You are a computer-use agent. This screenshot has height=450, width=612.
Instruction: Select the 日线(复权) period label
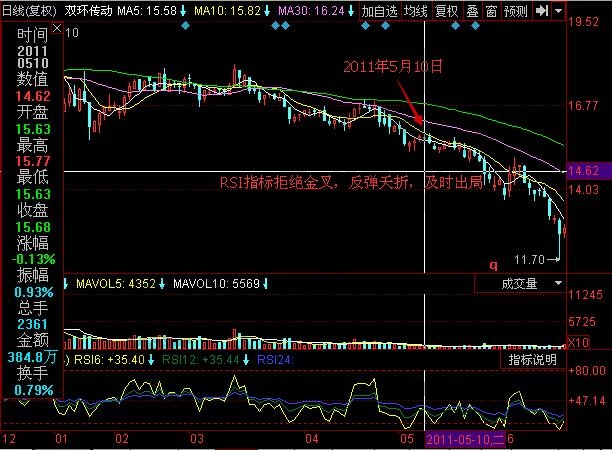click(x=30, y=10)
